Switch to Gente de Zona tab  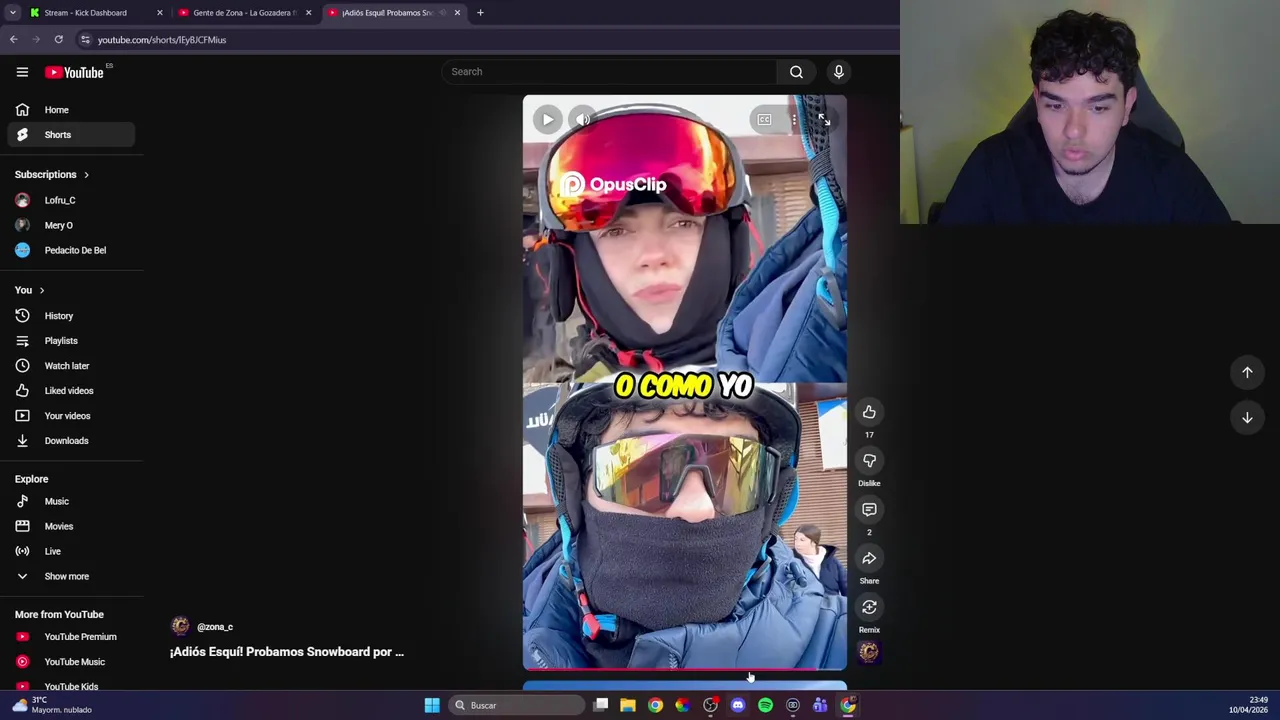pos(244,13)
